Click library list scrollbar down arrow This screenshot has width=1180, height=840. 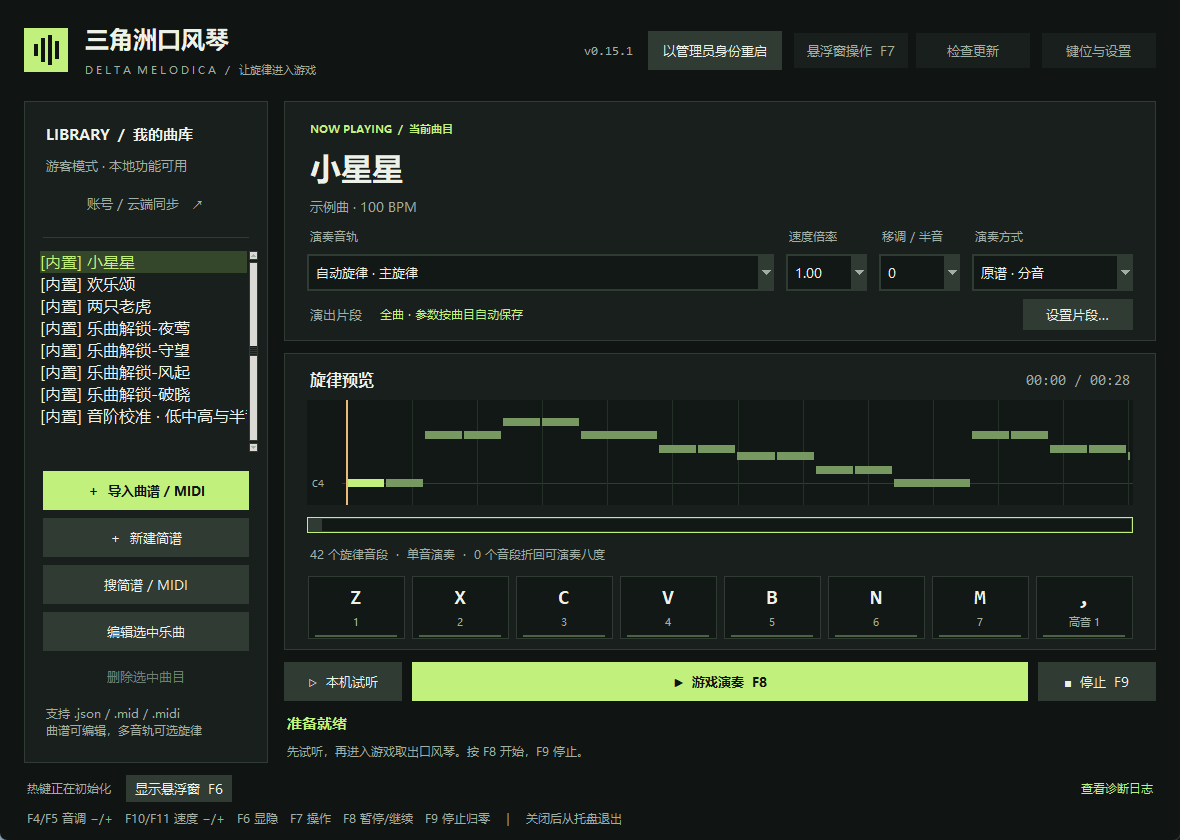point(254,447)
